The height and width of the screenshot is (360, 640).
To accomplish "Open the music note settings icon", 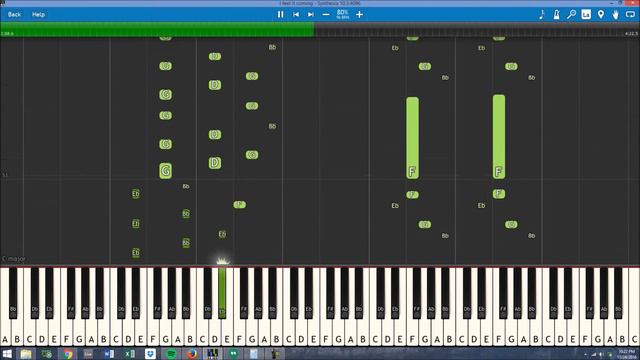I will (542, 14).
